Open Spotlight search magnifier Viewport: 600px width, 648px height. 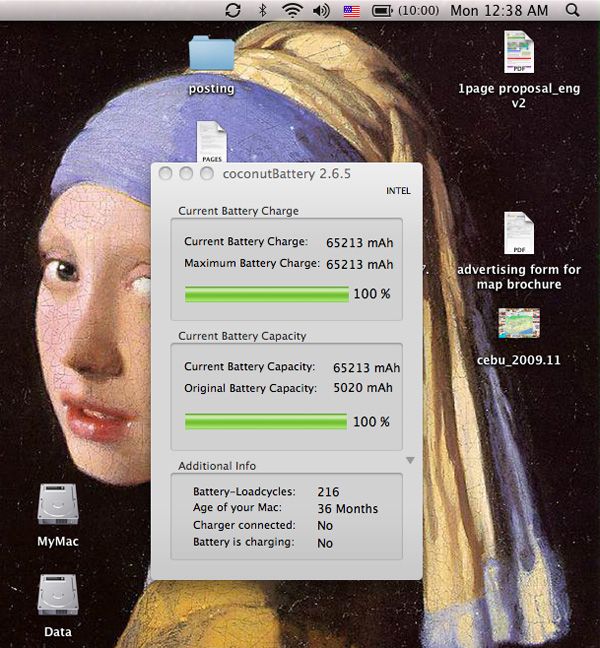click(x=572, y=10)
